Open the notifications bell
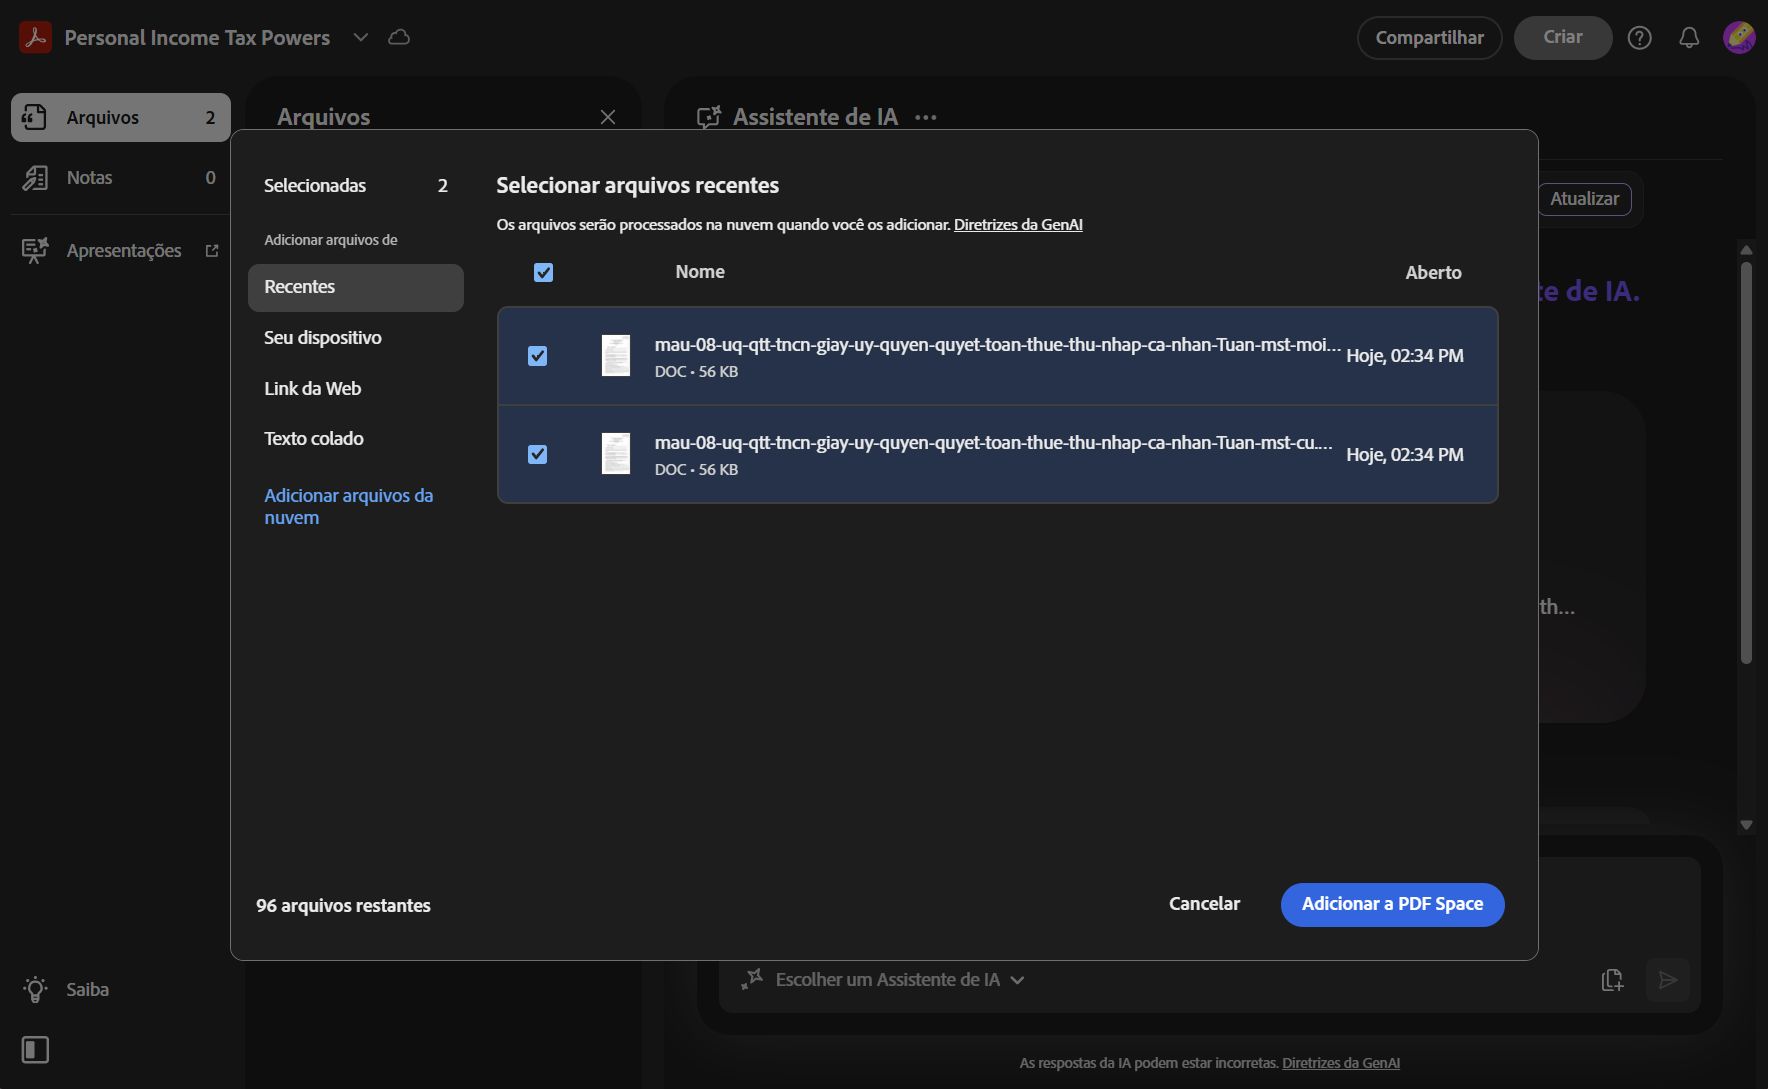1768x1089 pixels. pyautogui.click(x=1690, y=37)
